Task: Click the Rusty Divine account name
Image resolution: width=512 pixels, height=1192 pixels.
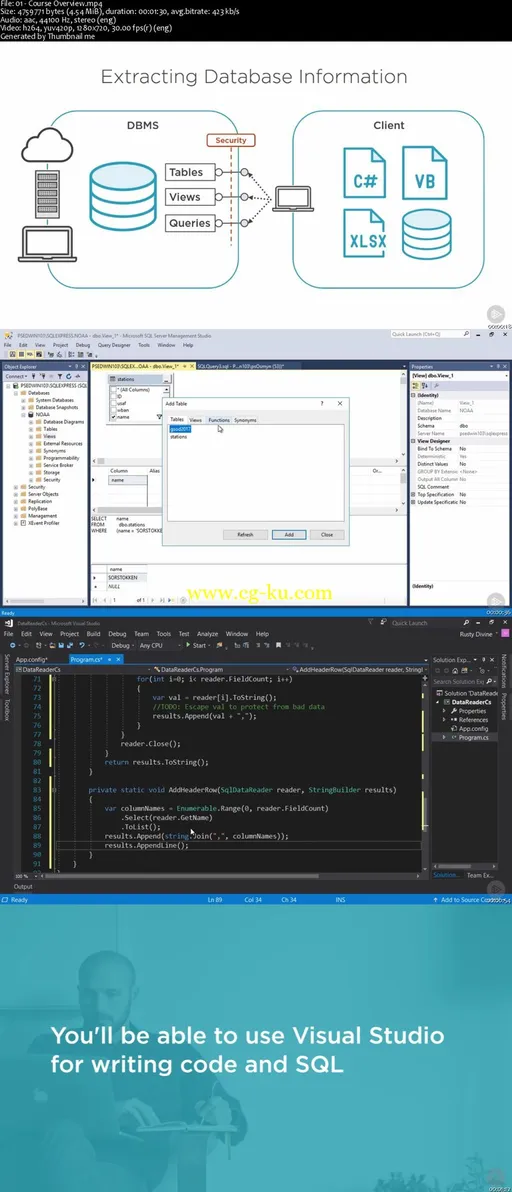Action: tap(478, 633)
